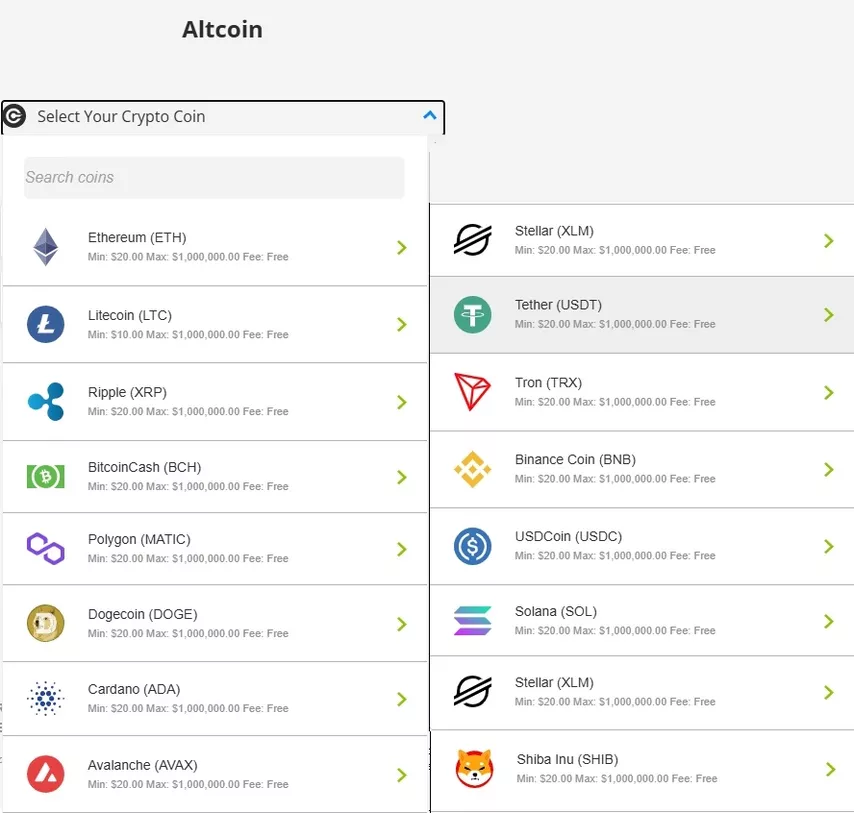This screenshot has width=854, height=813.
Task: Open USDCoin using its green arrow
Action: [x=829, y=547]
